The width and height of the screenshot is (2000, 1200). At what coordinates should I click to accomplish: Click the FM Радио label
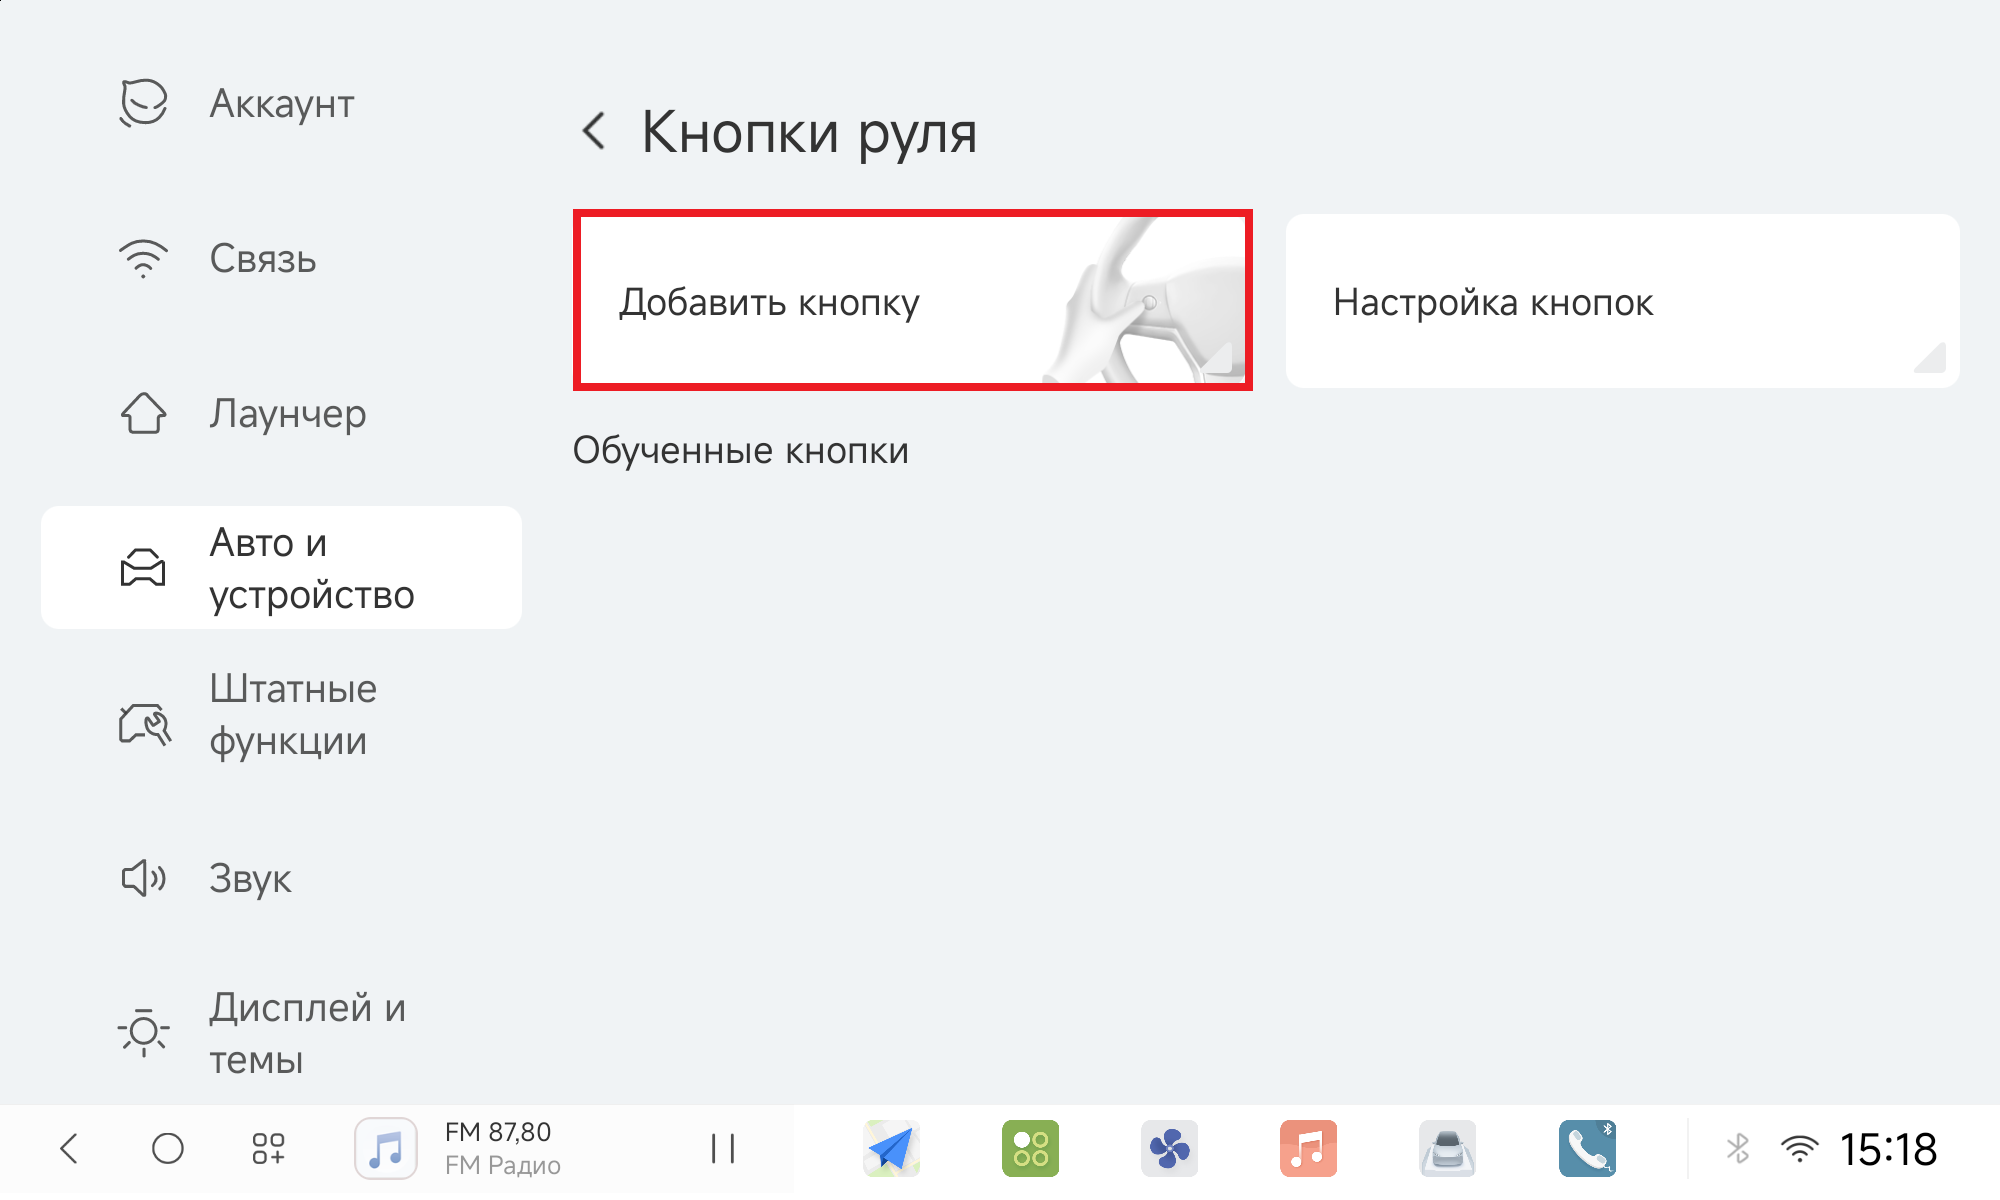pyautogui.click(x=502, y=1166)
